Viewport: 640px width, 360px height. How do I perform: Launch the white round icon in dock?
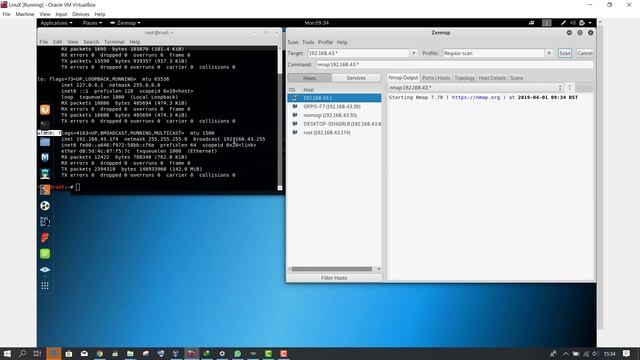[45, 206]
